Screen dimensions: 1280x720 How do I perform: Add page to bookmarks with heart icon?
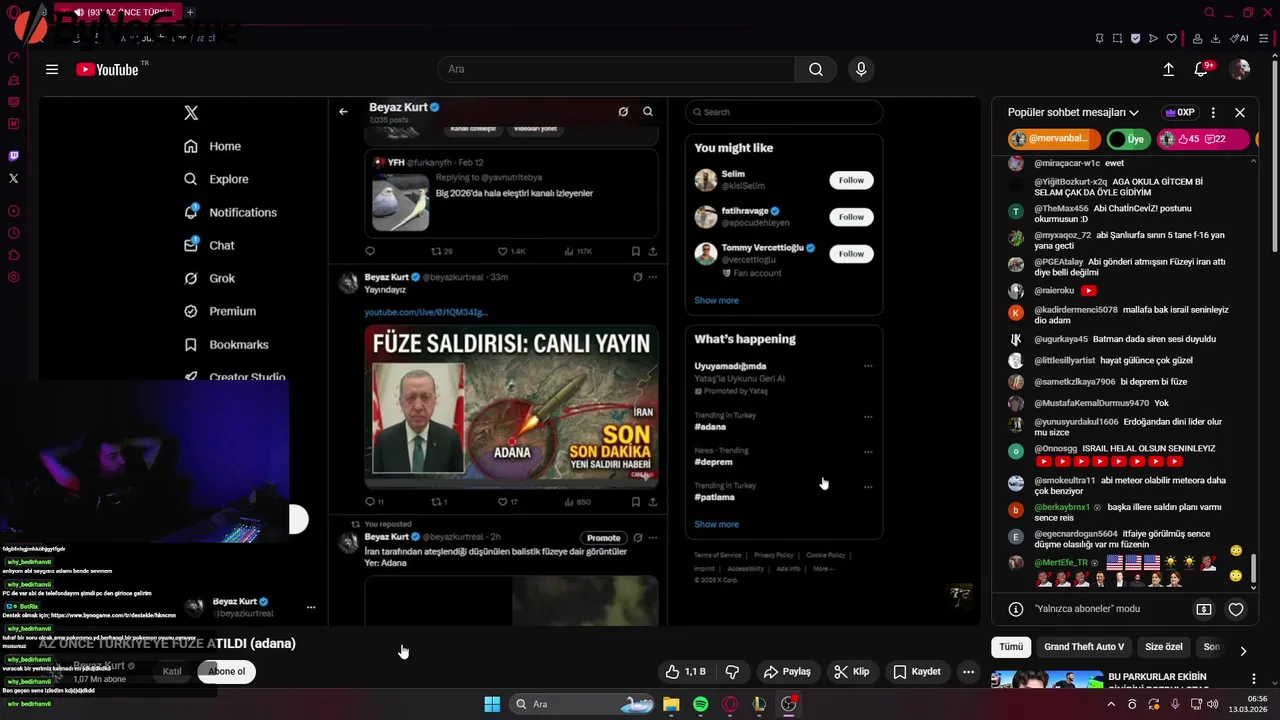1172,39
